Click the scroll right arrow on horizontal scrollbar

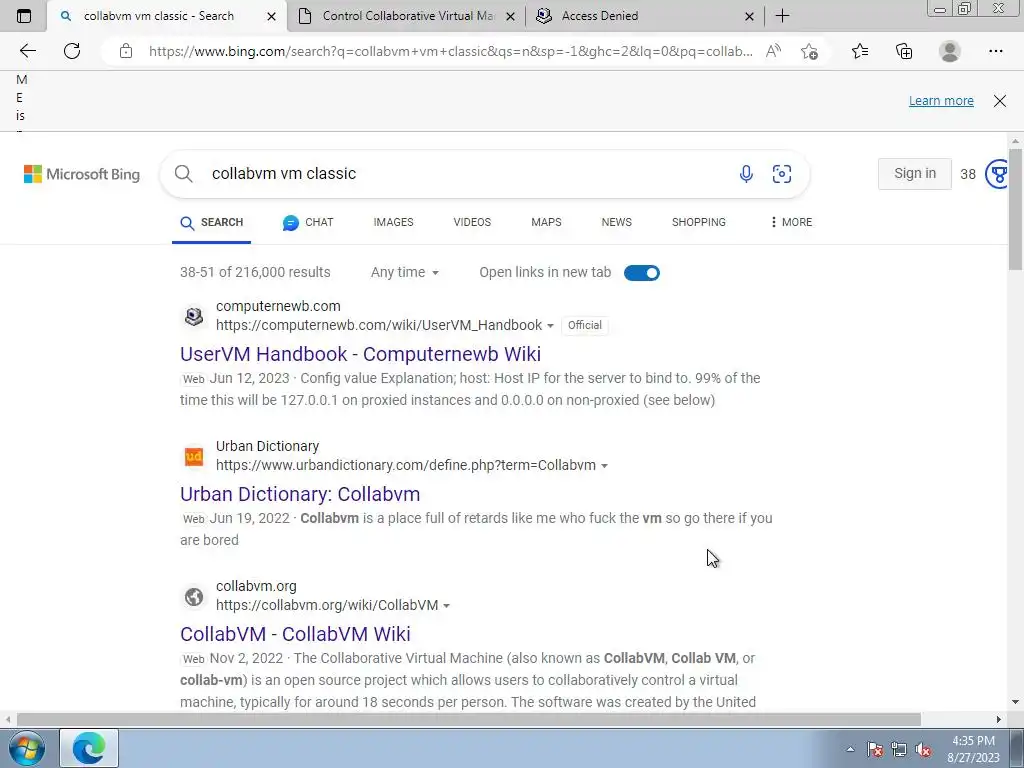(x=999, y=720)
